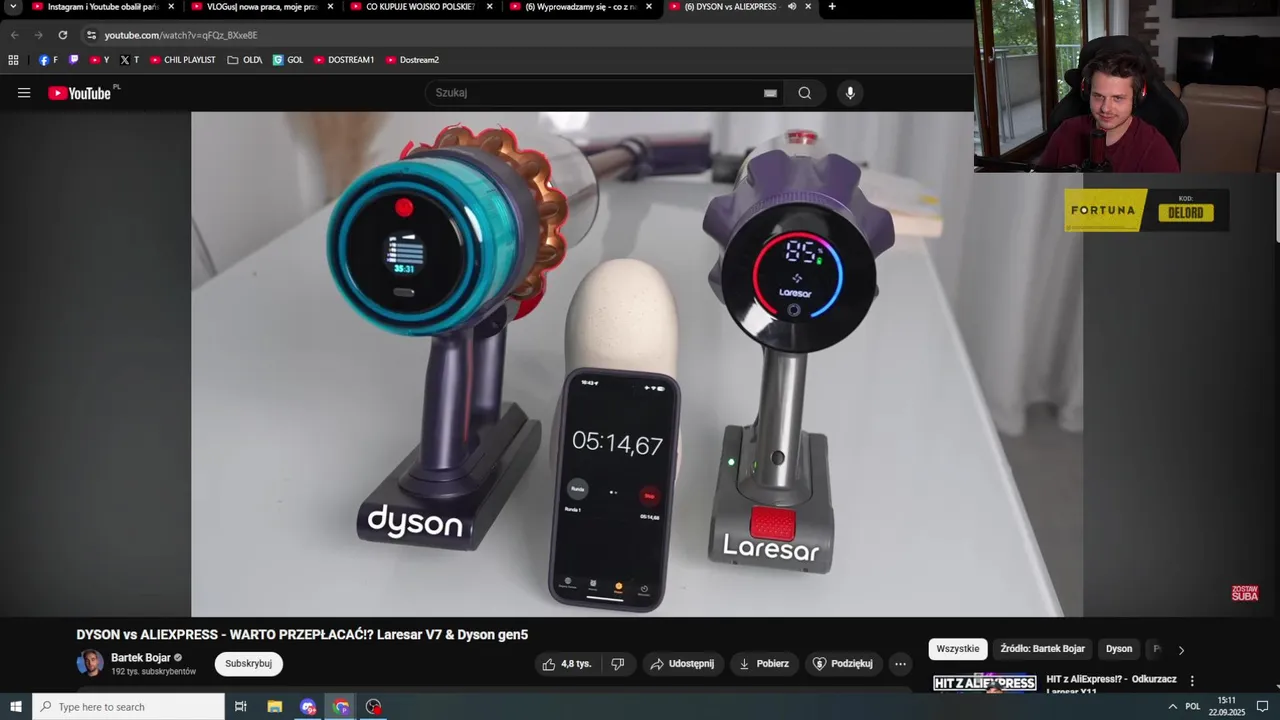The height and width of the screenshot is (720, 1280).
Task: Open the Windows notification center icon
Action: click(x=1263, y=707)
